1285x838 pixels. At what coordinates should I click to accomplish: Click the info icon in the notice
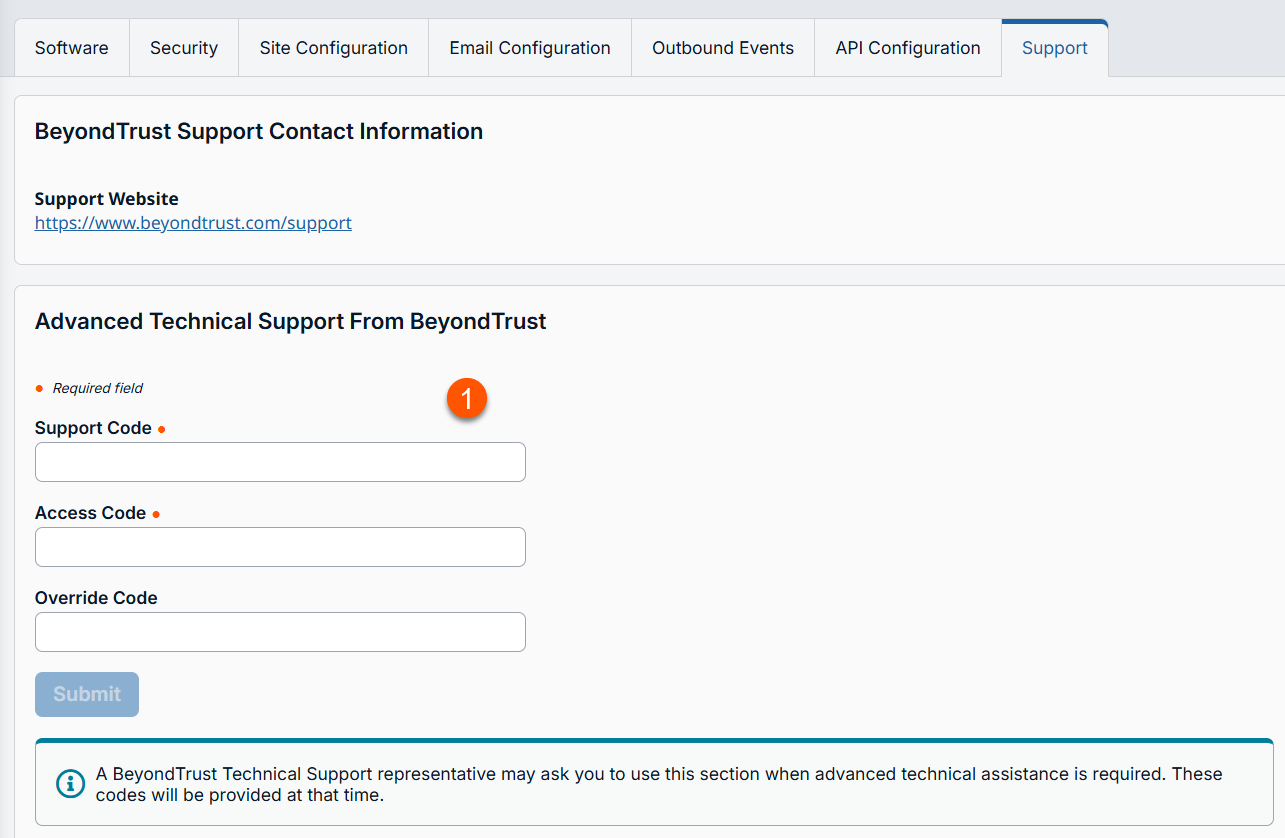[x=70, y=783]
